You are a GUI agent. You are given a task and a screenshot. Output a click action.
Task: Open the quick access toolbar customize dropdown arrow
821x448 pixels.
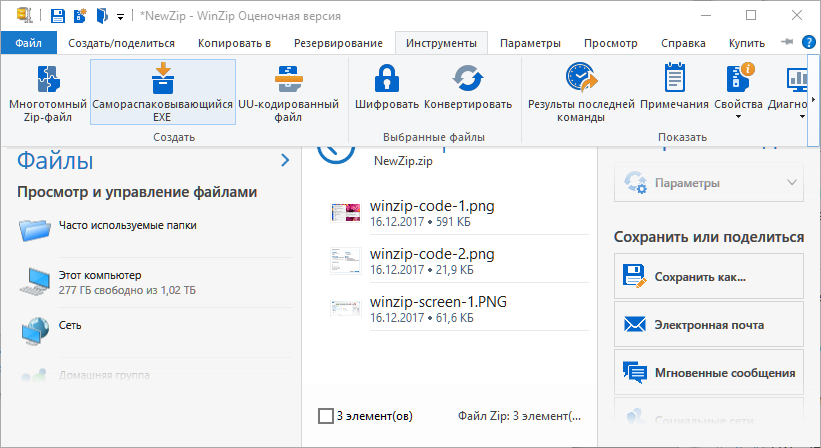120,17
